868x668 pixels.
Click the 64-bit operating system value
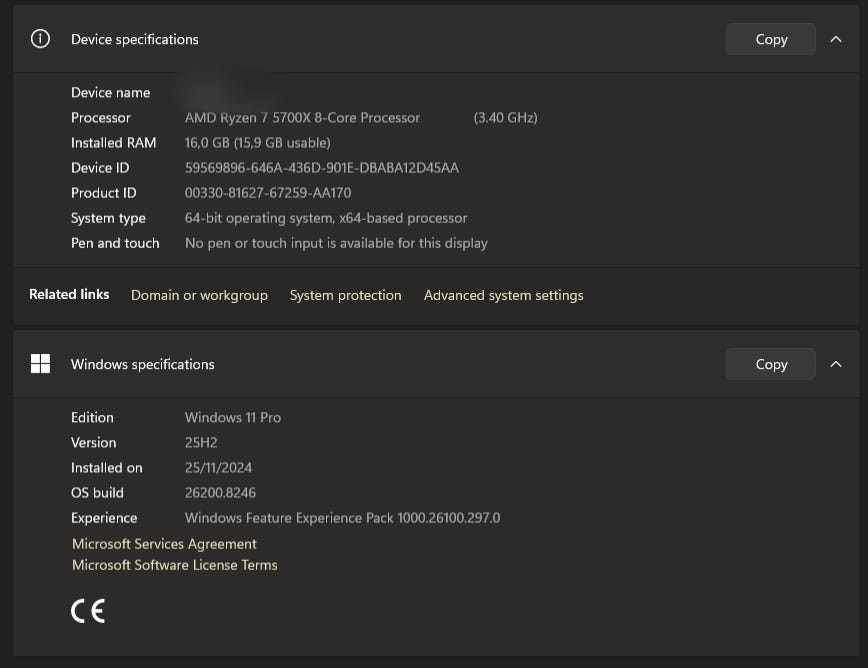pos(326,218)
